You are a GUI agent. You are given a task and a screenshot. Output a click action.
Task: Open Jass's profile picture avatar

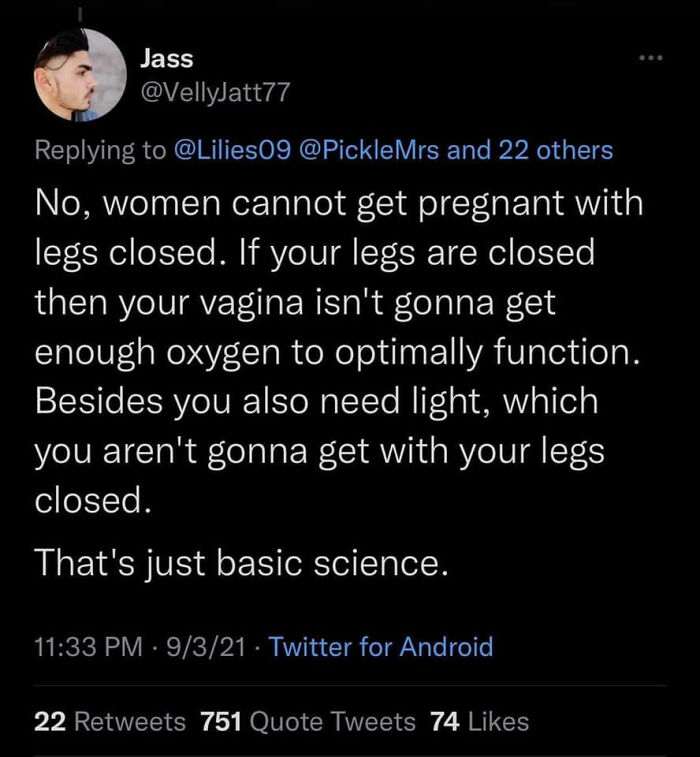[x=80, y=74]
